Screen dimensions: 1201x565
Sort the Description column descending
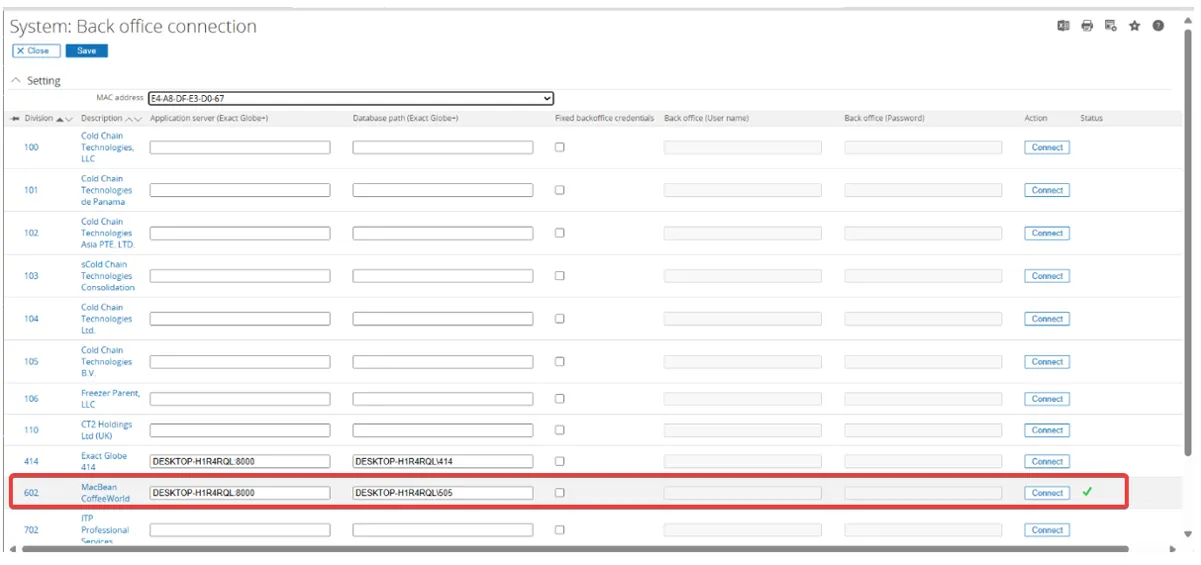click(x=139, y=119)
